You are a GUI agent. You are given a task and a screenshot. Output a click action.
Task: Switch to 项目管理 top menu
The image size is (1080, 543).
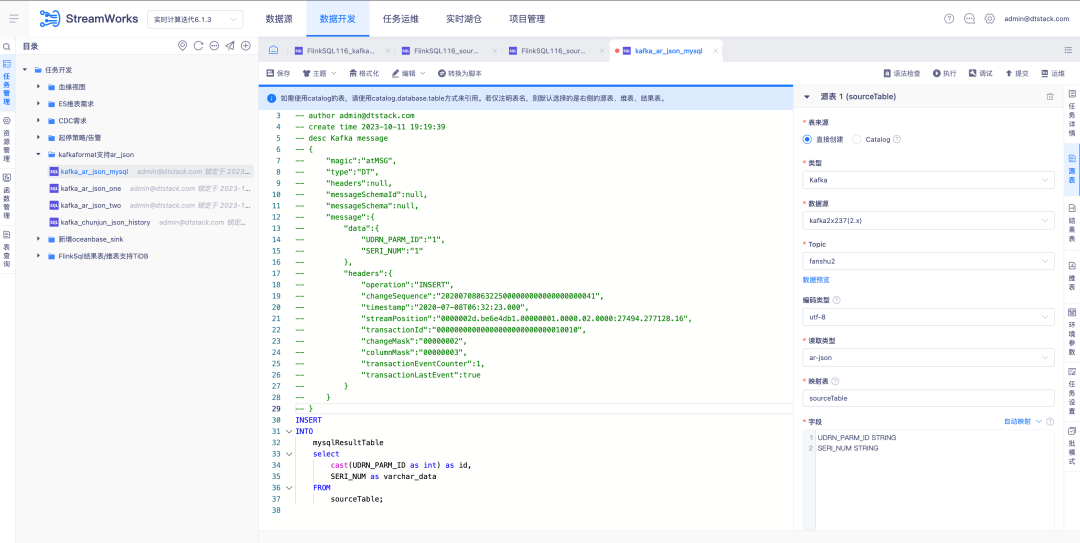click(527, 19)
